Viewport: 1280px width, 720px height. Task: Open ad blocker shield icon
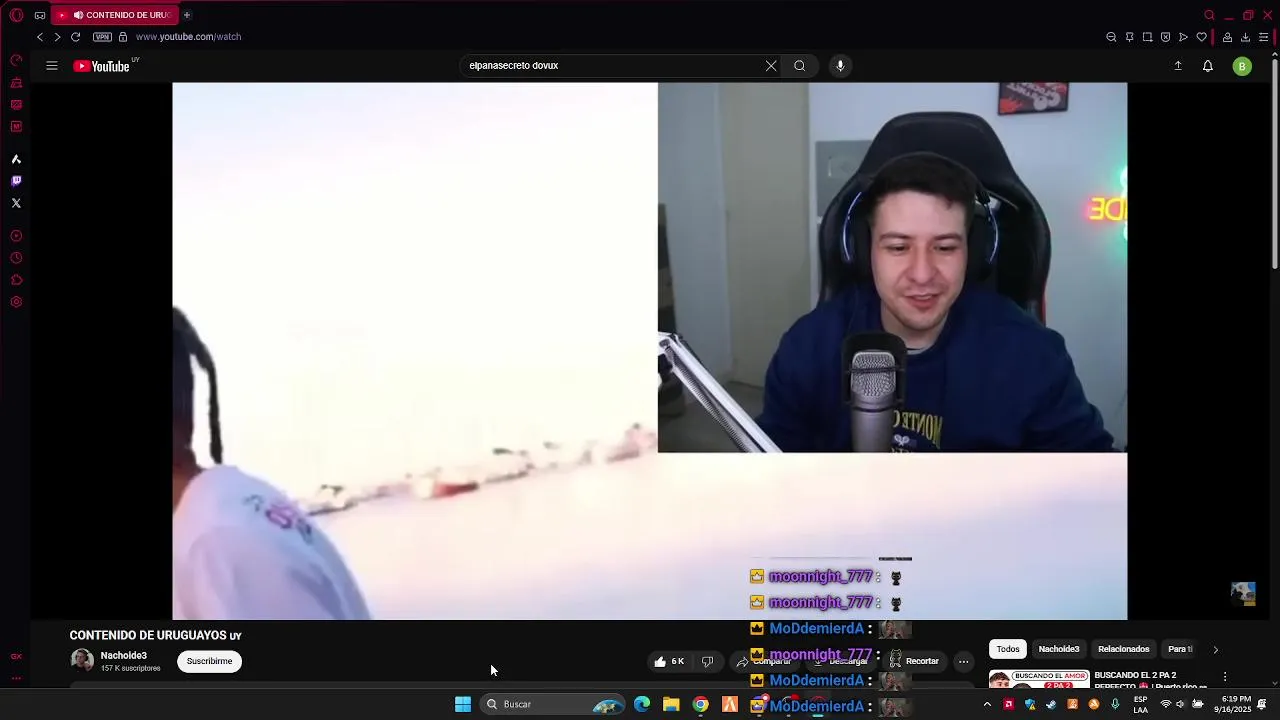[1165, 37]
